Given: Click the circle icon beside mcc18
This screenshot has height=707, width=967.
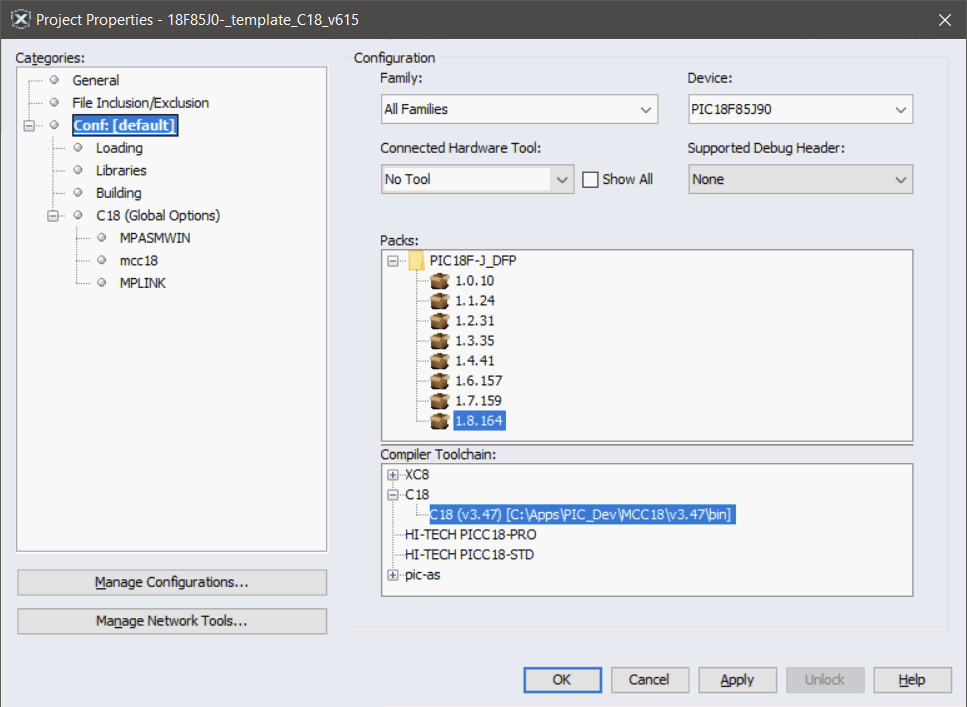Looking at the screenshot, I should (101, 260).
